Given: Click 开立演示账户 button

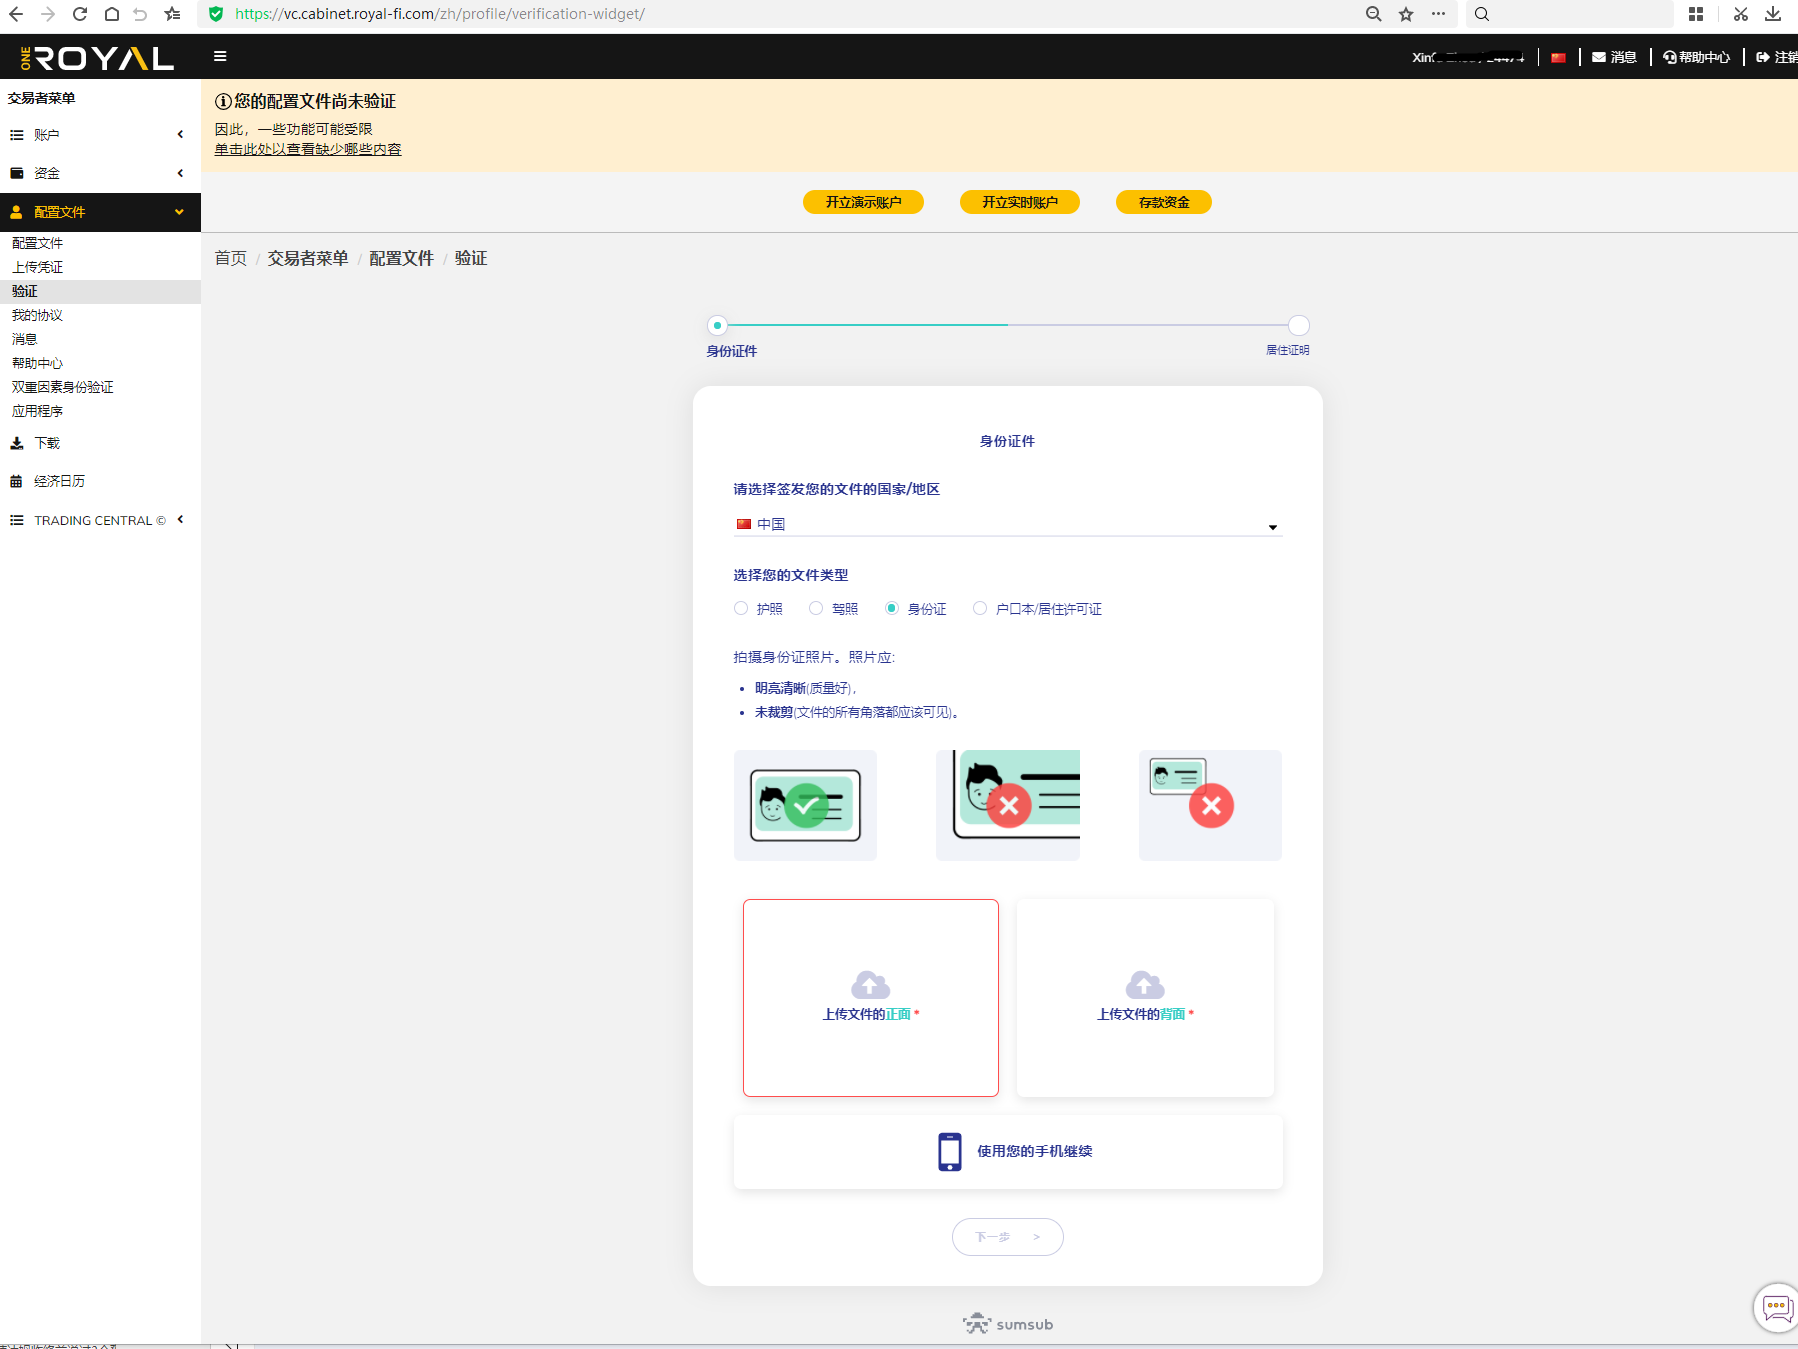Looking at the screenshot, I should 863,202.
